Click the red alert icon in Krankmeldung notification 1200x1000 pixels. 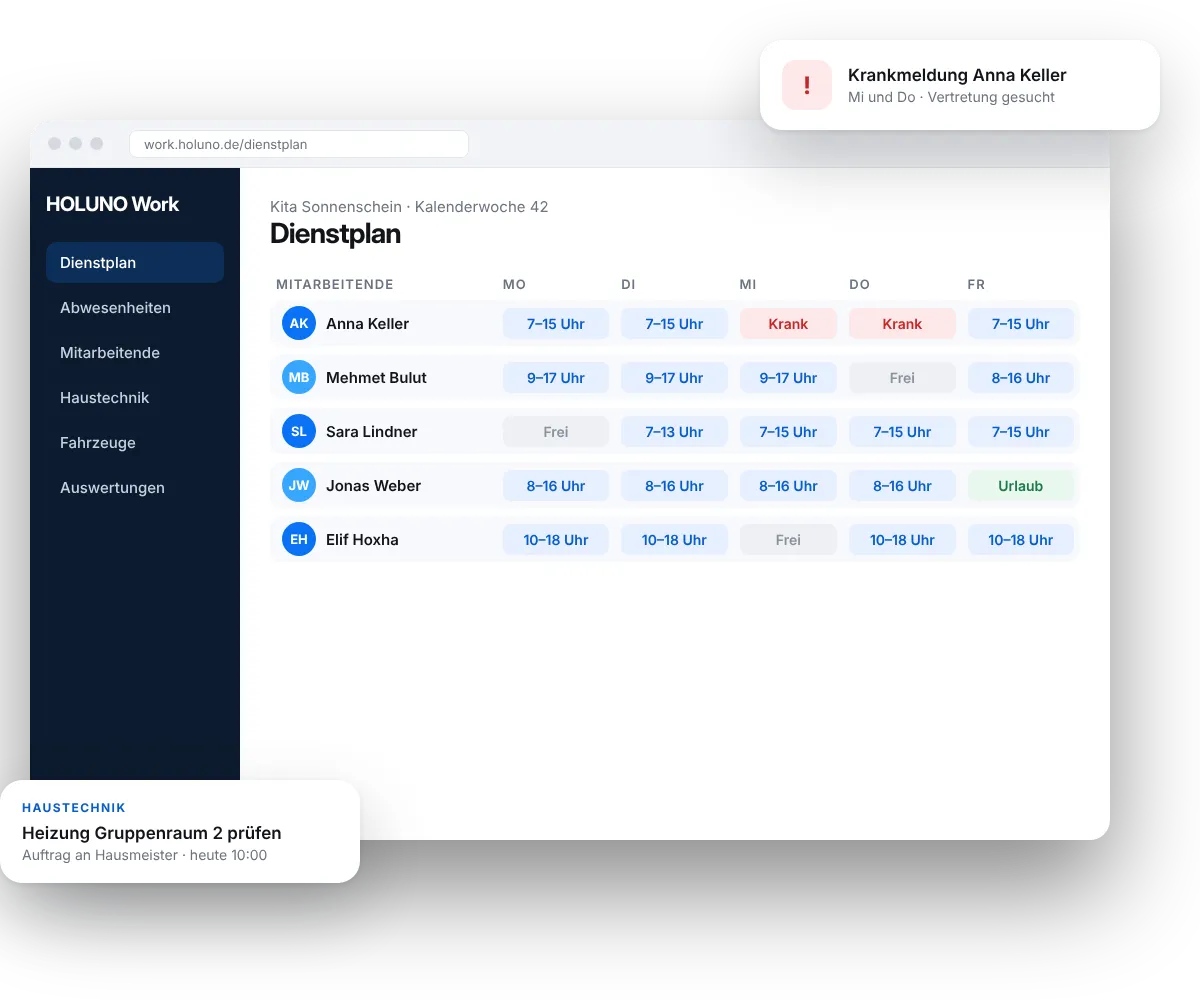(807, 85)
